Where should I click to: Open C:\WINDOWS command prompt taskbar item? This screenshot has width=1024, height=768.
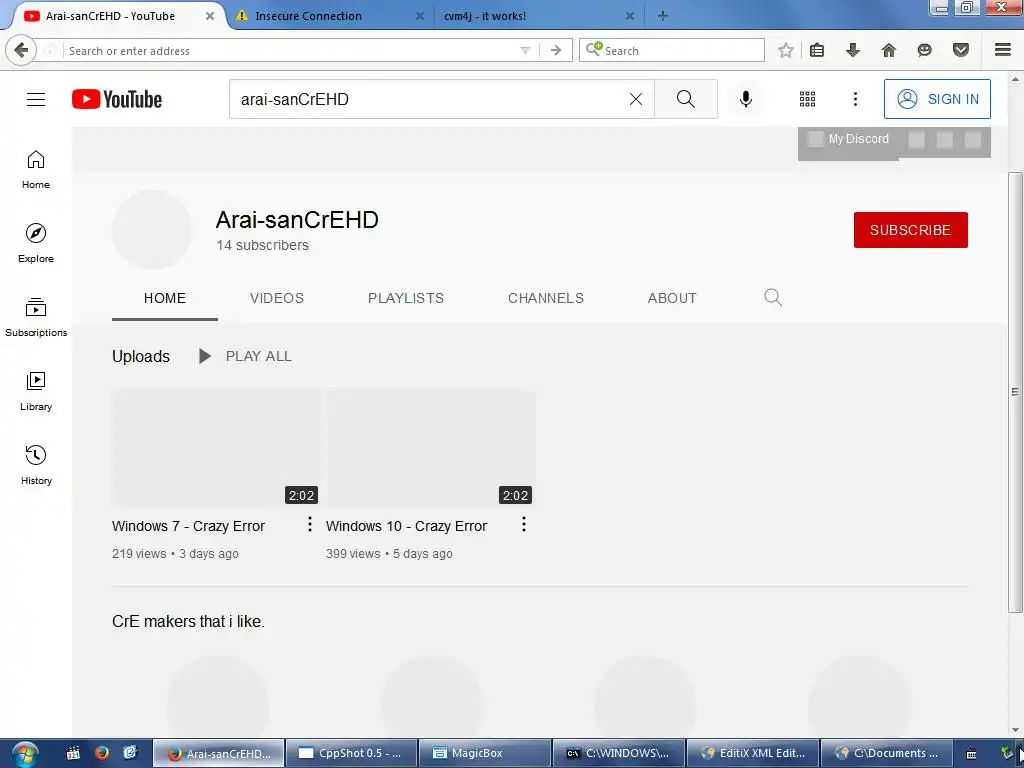pos(618,754)
